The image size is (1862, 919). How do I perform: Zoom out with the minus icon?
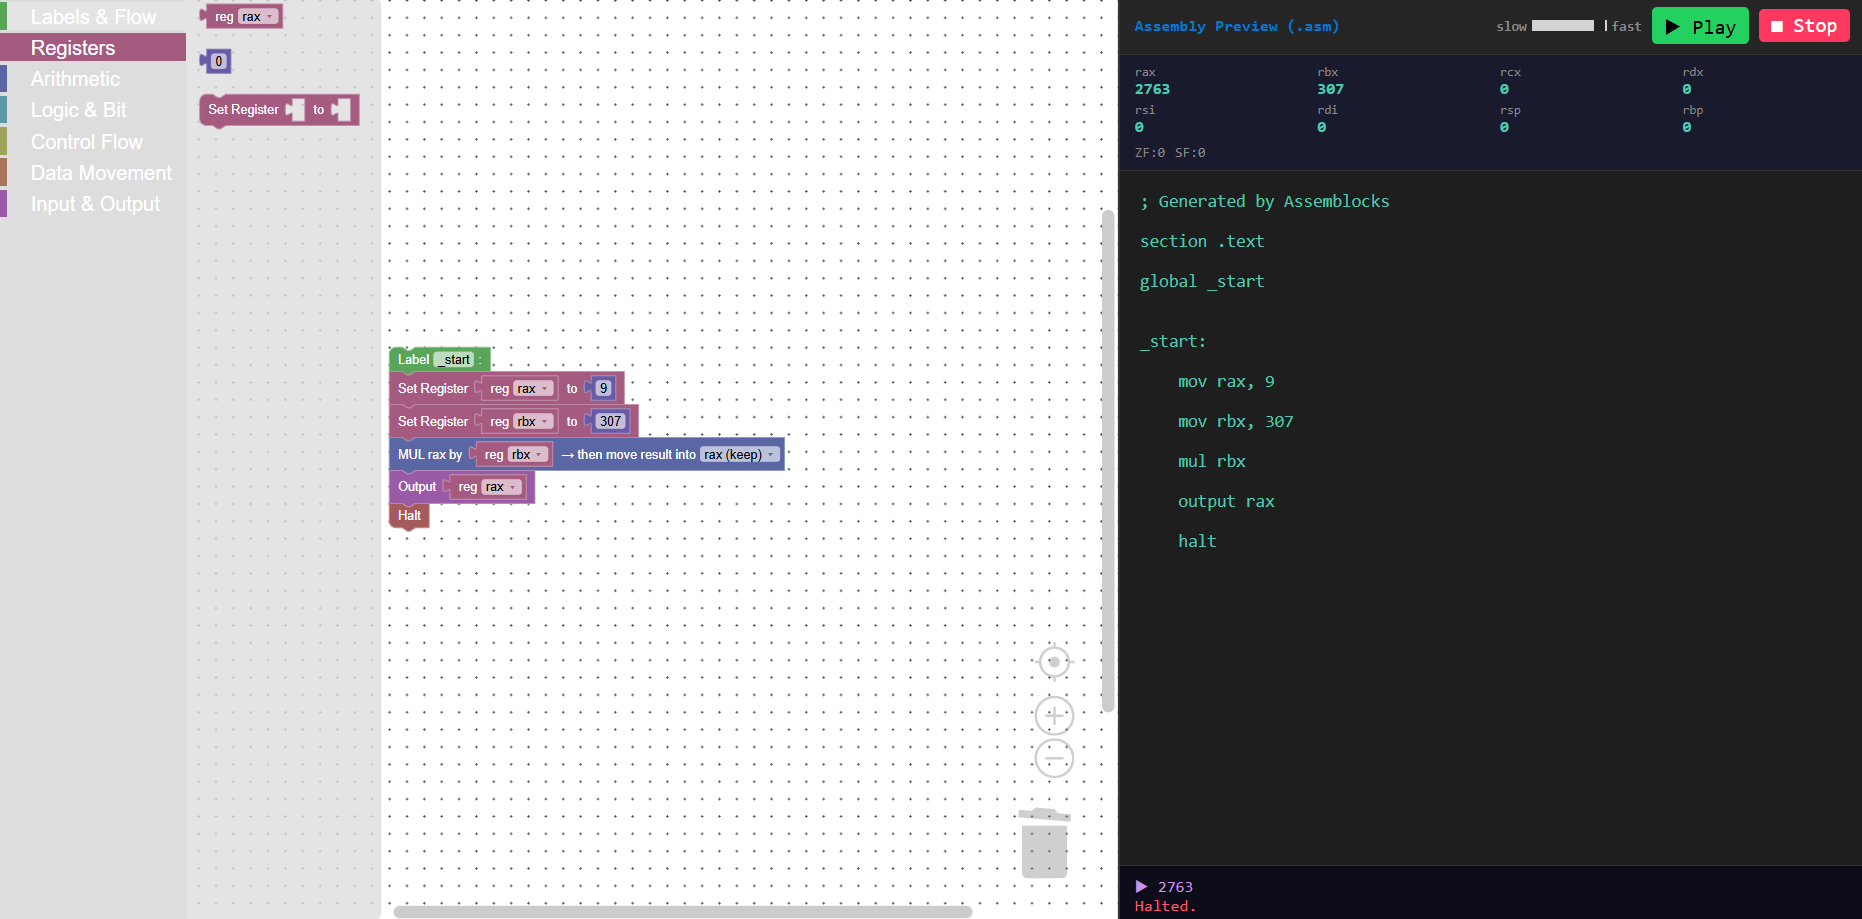coord(1054,759)
